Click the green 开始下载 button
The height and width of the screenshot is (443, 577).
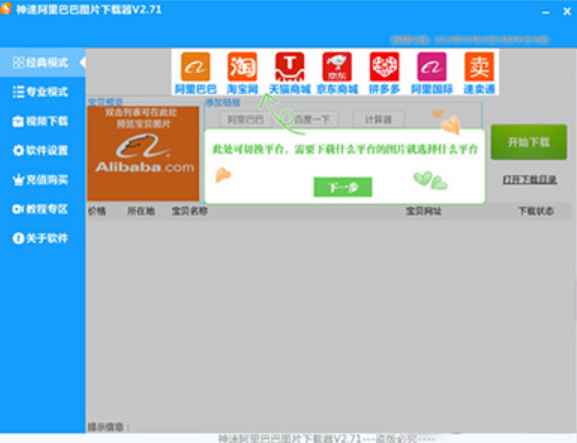[x=529, y=142]
